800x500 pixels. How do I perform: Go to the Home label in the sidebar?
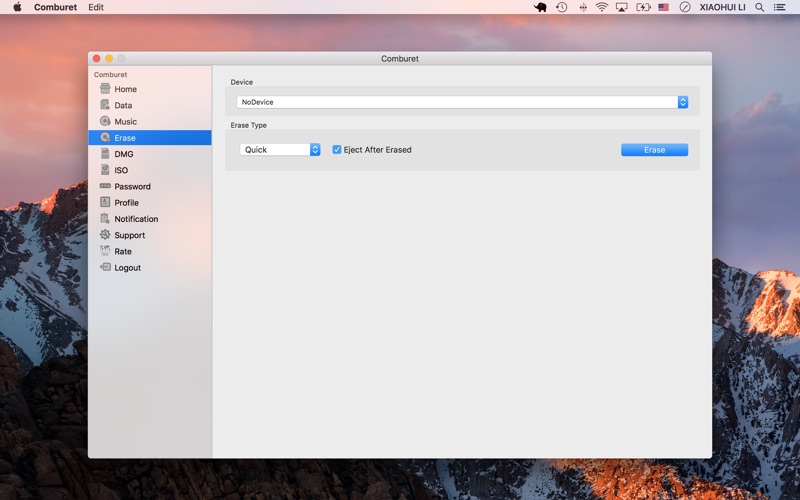click(x=126, y=89)
